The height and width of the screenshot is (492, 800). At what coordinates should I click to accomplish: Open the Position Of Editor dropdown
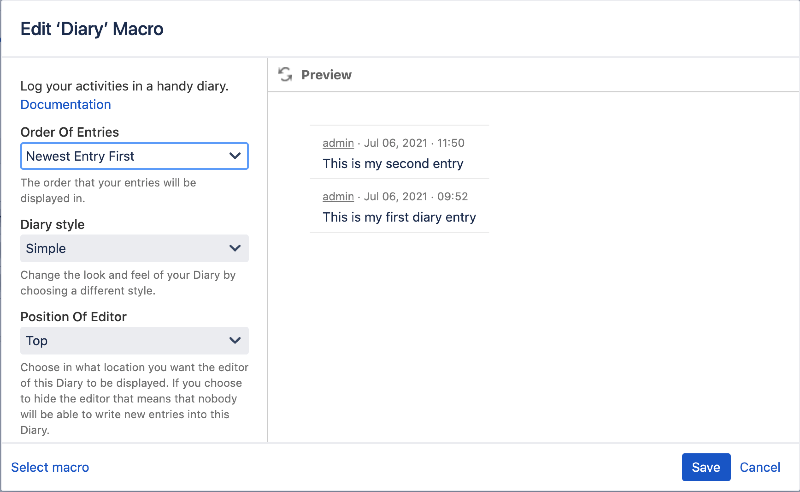point(134,340)
